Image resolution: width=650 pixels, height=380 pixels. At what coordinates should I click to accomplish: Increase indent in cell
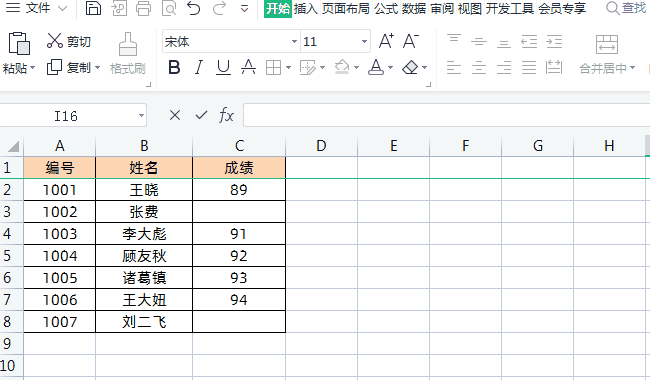click(x=554, y=41)
